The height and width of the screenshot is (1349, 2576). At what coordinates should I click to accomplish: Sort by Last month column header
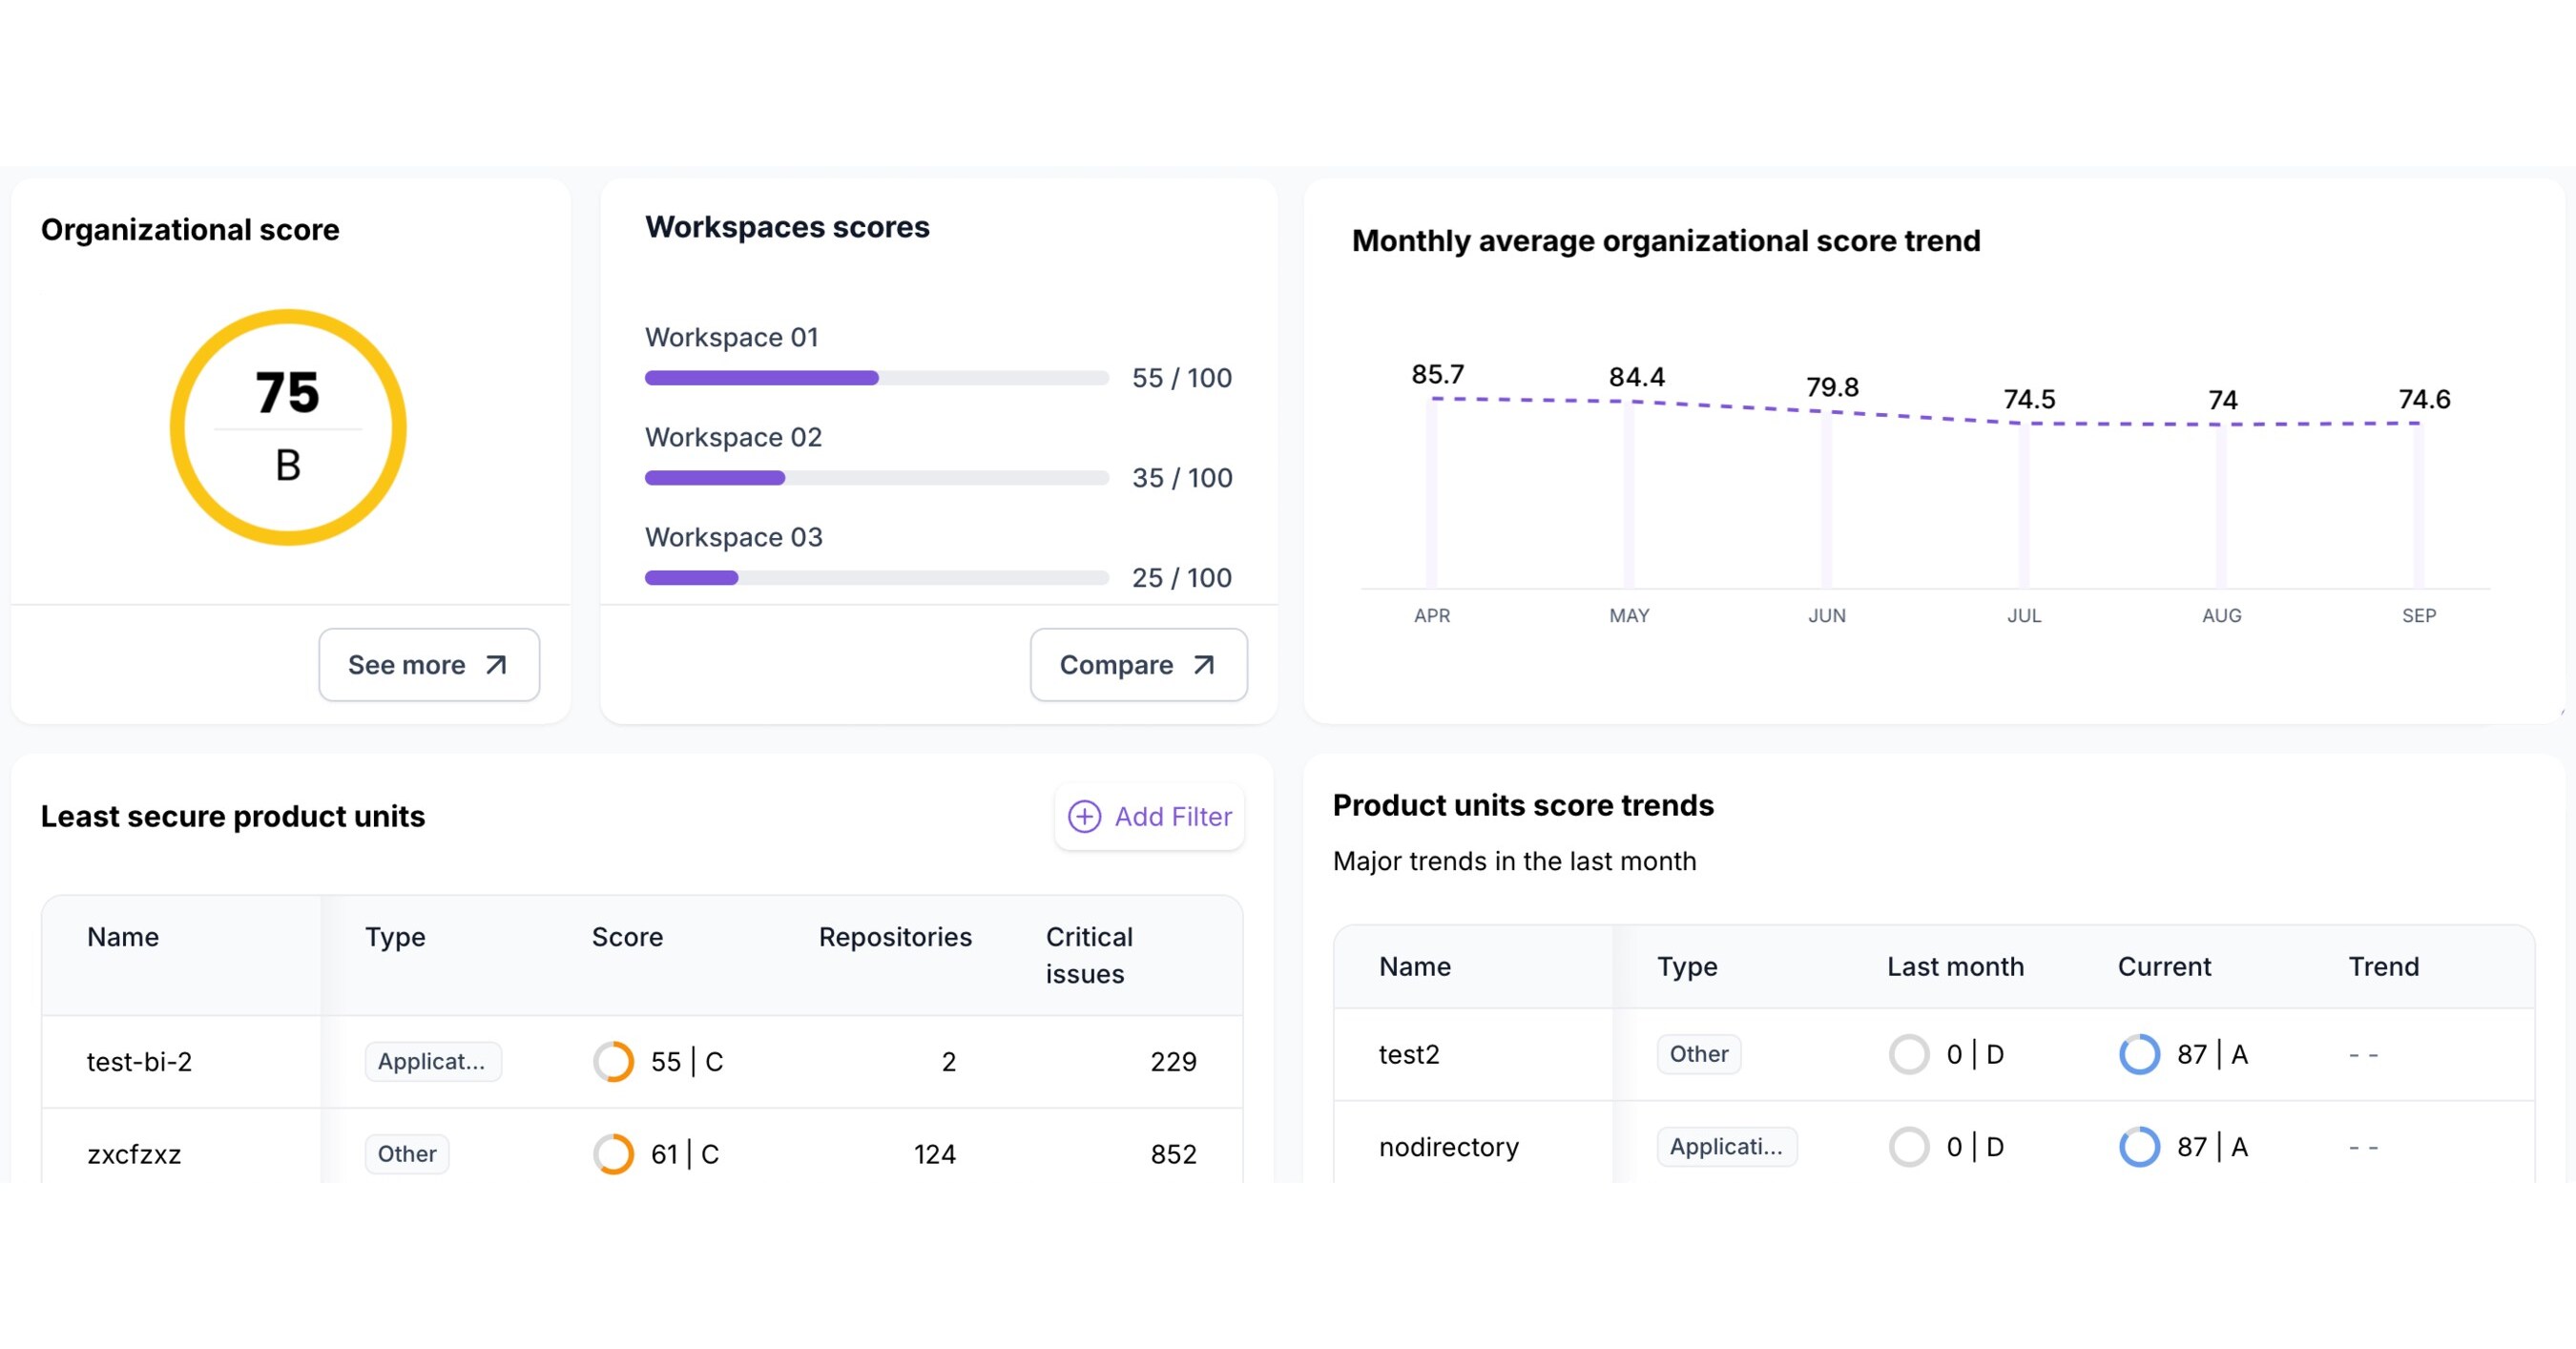pos(1955,967)
